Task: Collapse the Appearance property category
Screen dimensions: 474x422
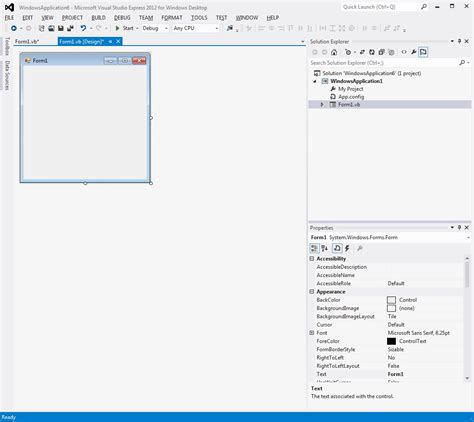Action: (312, 292)
